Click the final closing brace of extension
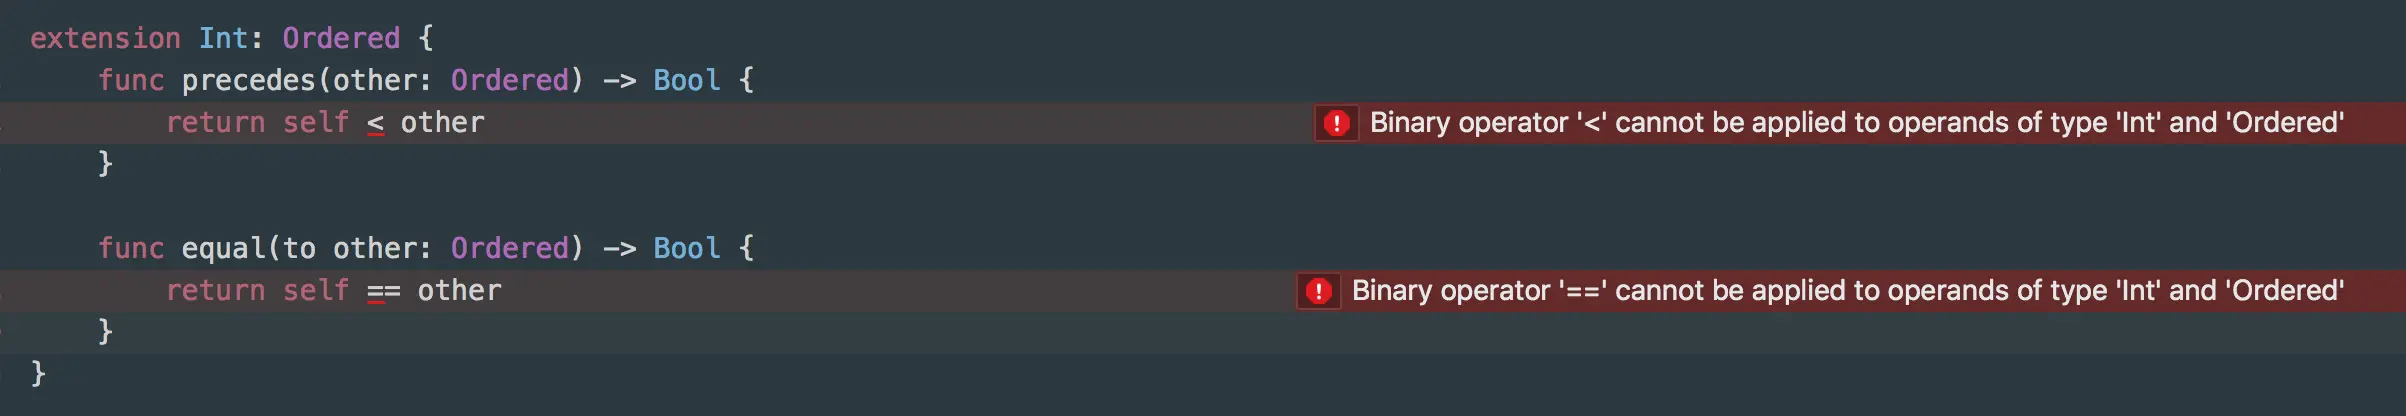Viewport: 2406px width, 416px height. 38,373
